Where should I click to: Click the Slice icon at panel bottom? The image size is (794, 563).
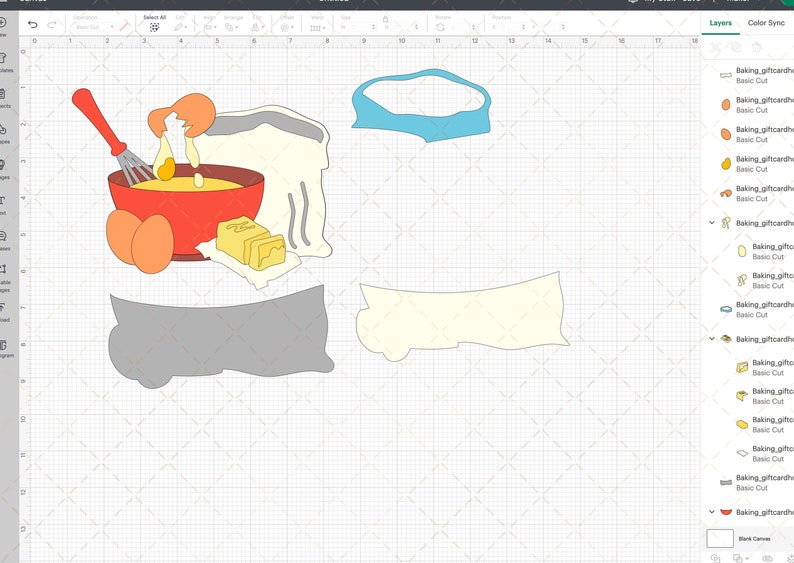click(716, 558)
